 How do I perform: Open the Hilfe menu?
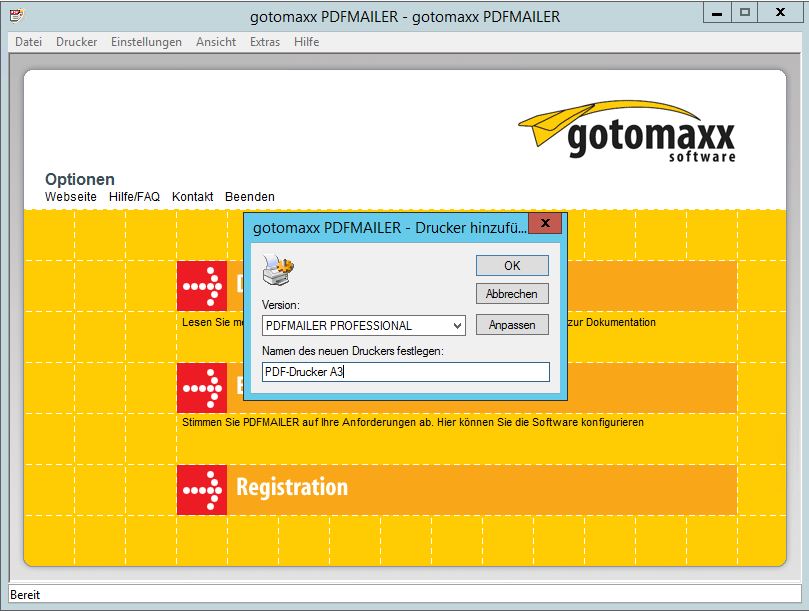(306, 42)
